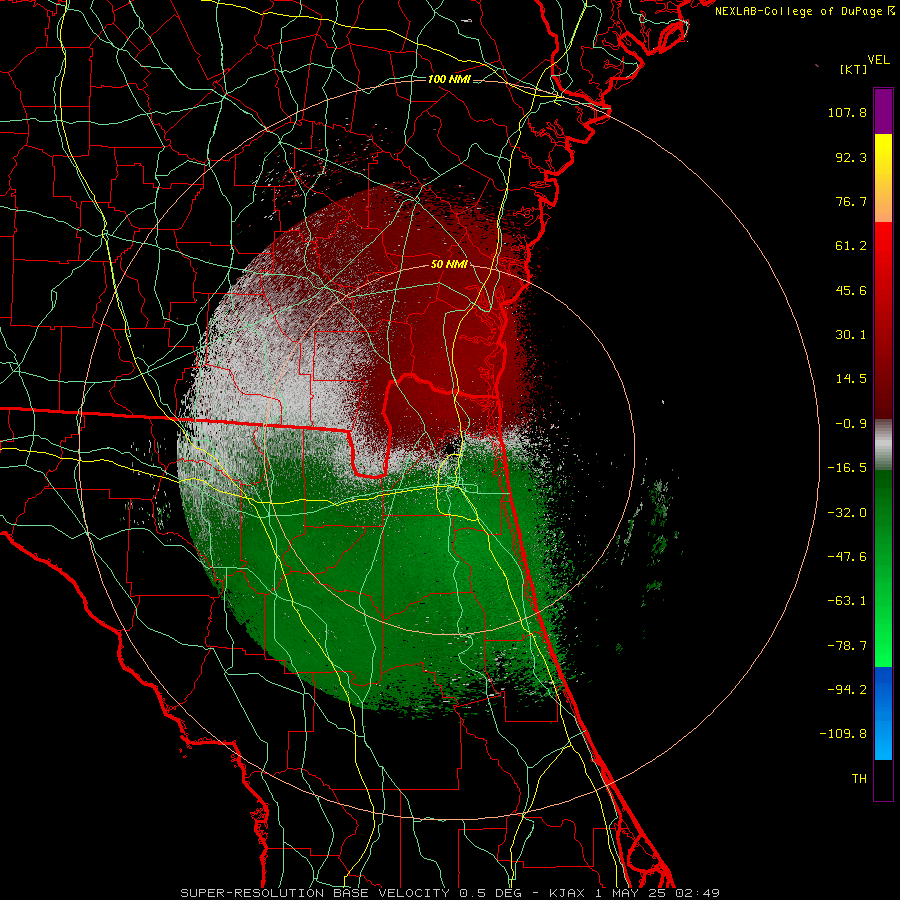Click the 14.5 legend value
Screen dimensions: 900x900
851,379
